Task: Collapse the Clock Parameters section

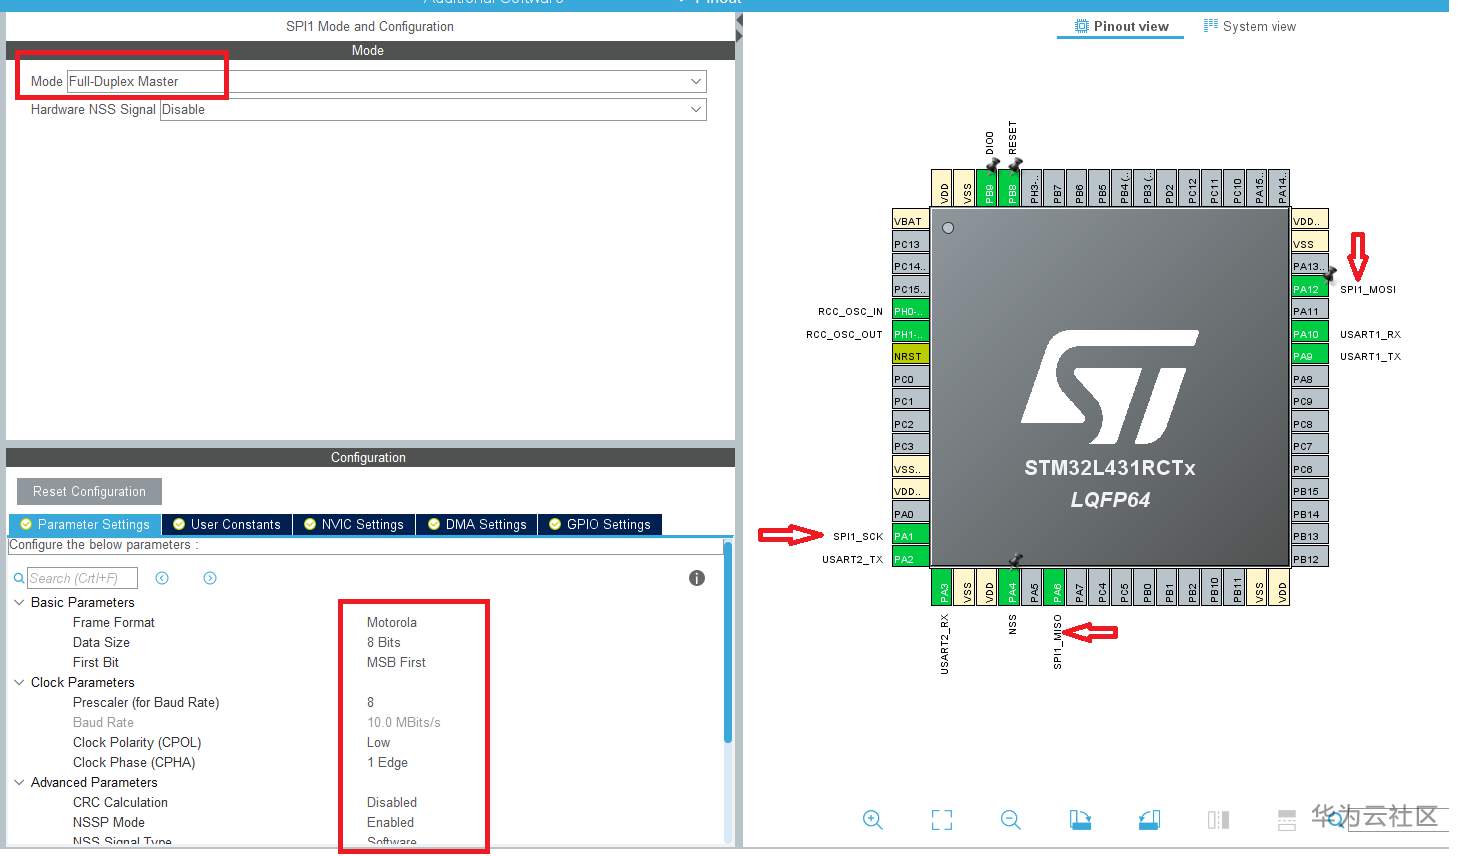Action: pyautogui.click(x=19, y=682)
